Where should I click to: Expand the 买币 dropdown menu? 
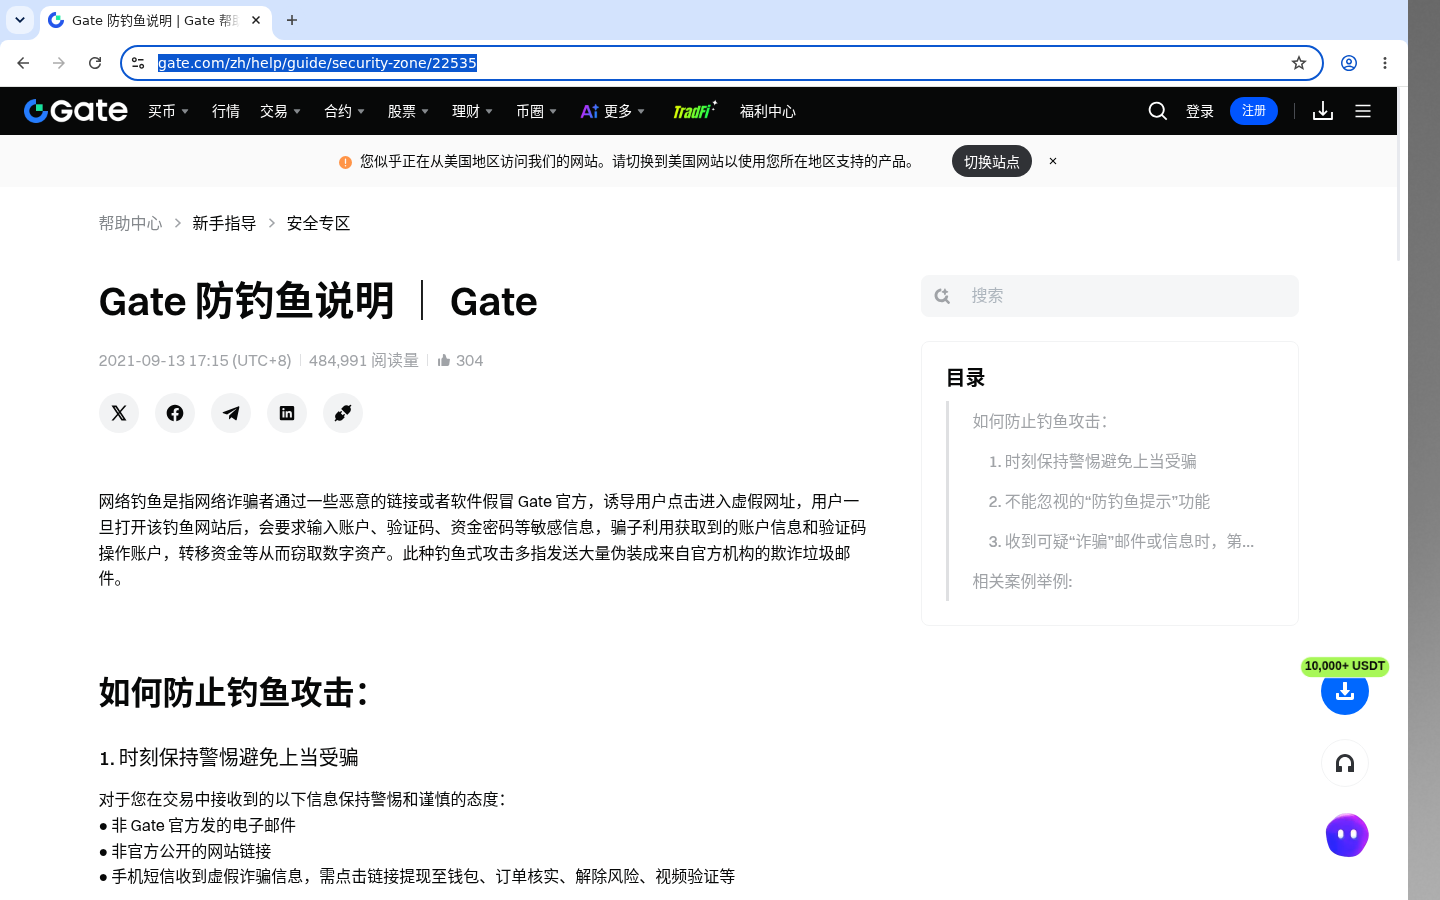click(x=169, y=111)
